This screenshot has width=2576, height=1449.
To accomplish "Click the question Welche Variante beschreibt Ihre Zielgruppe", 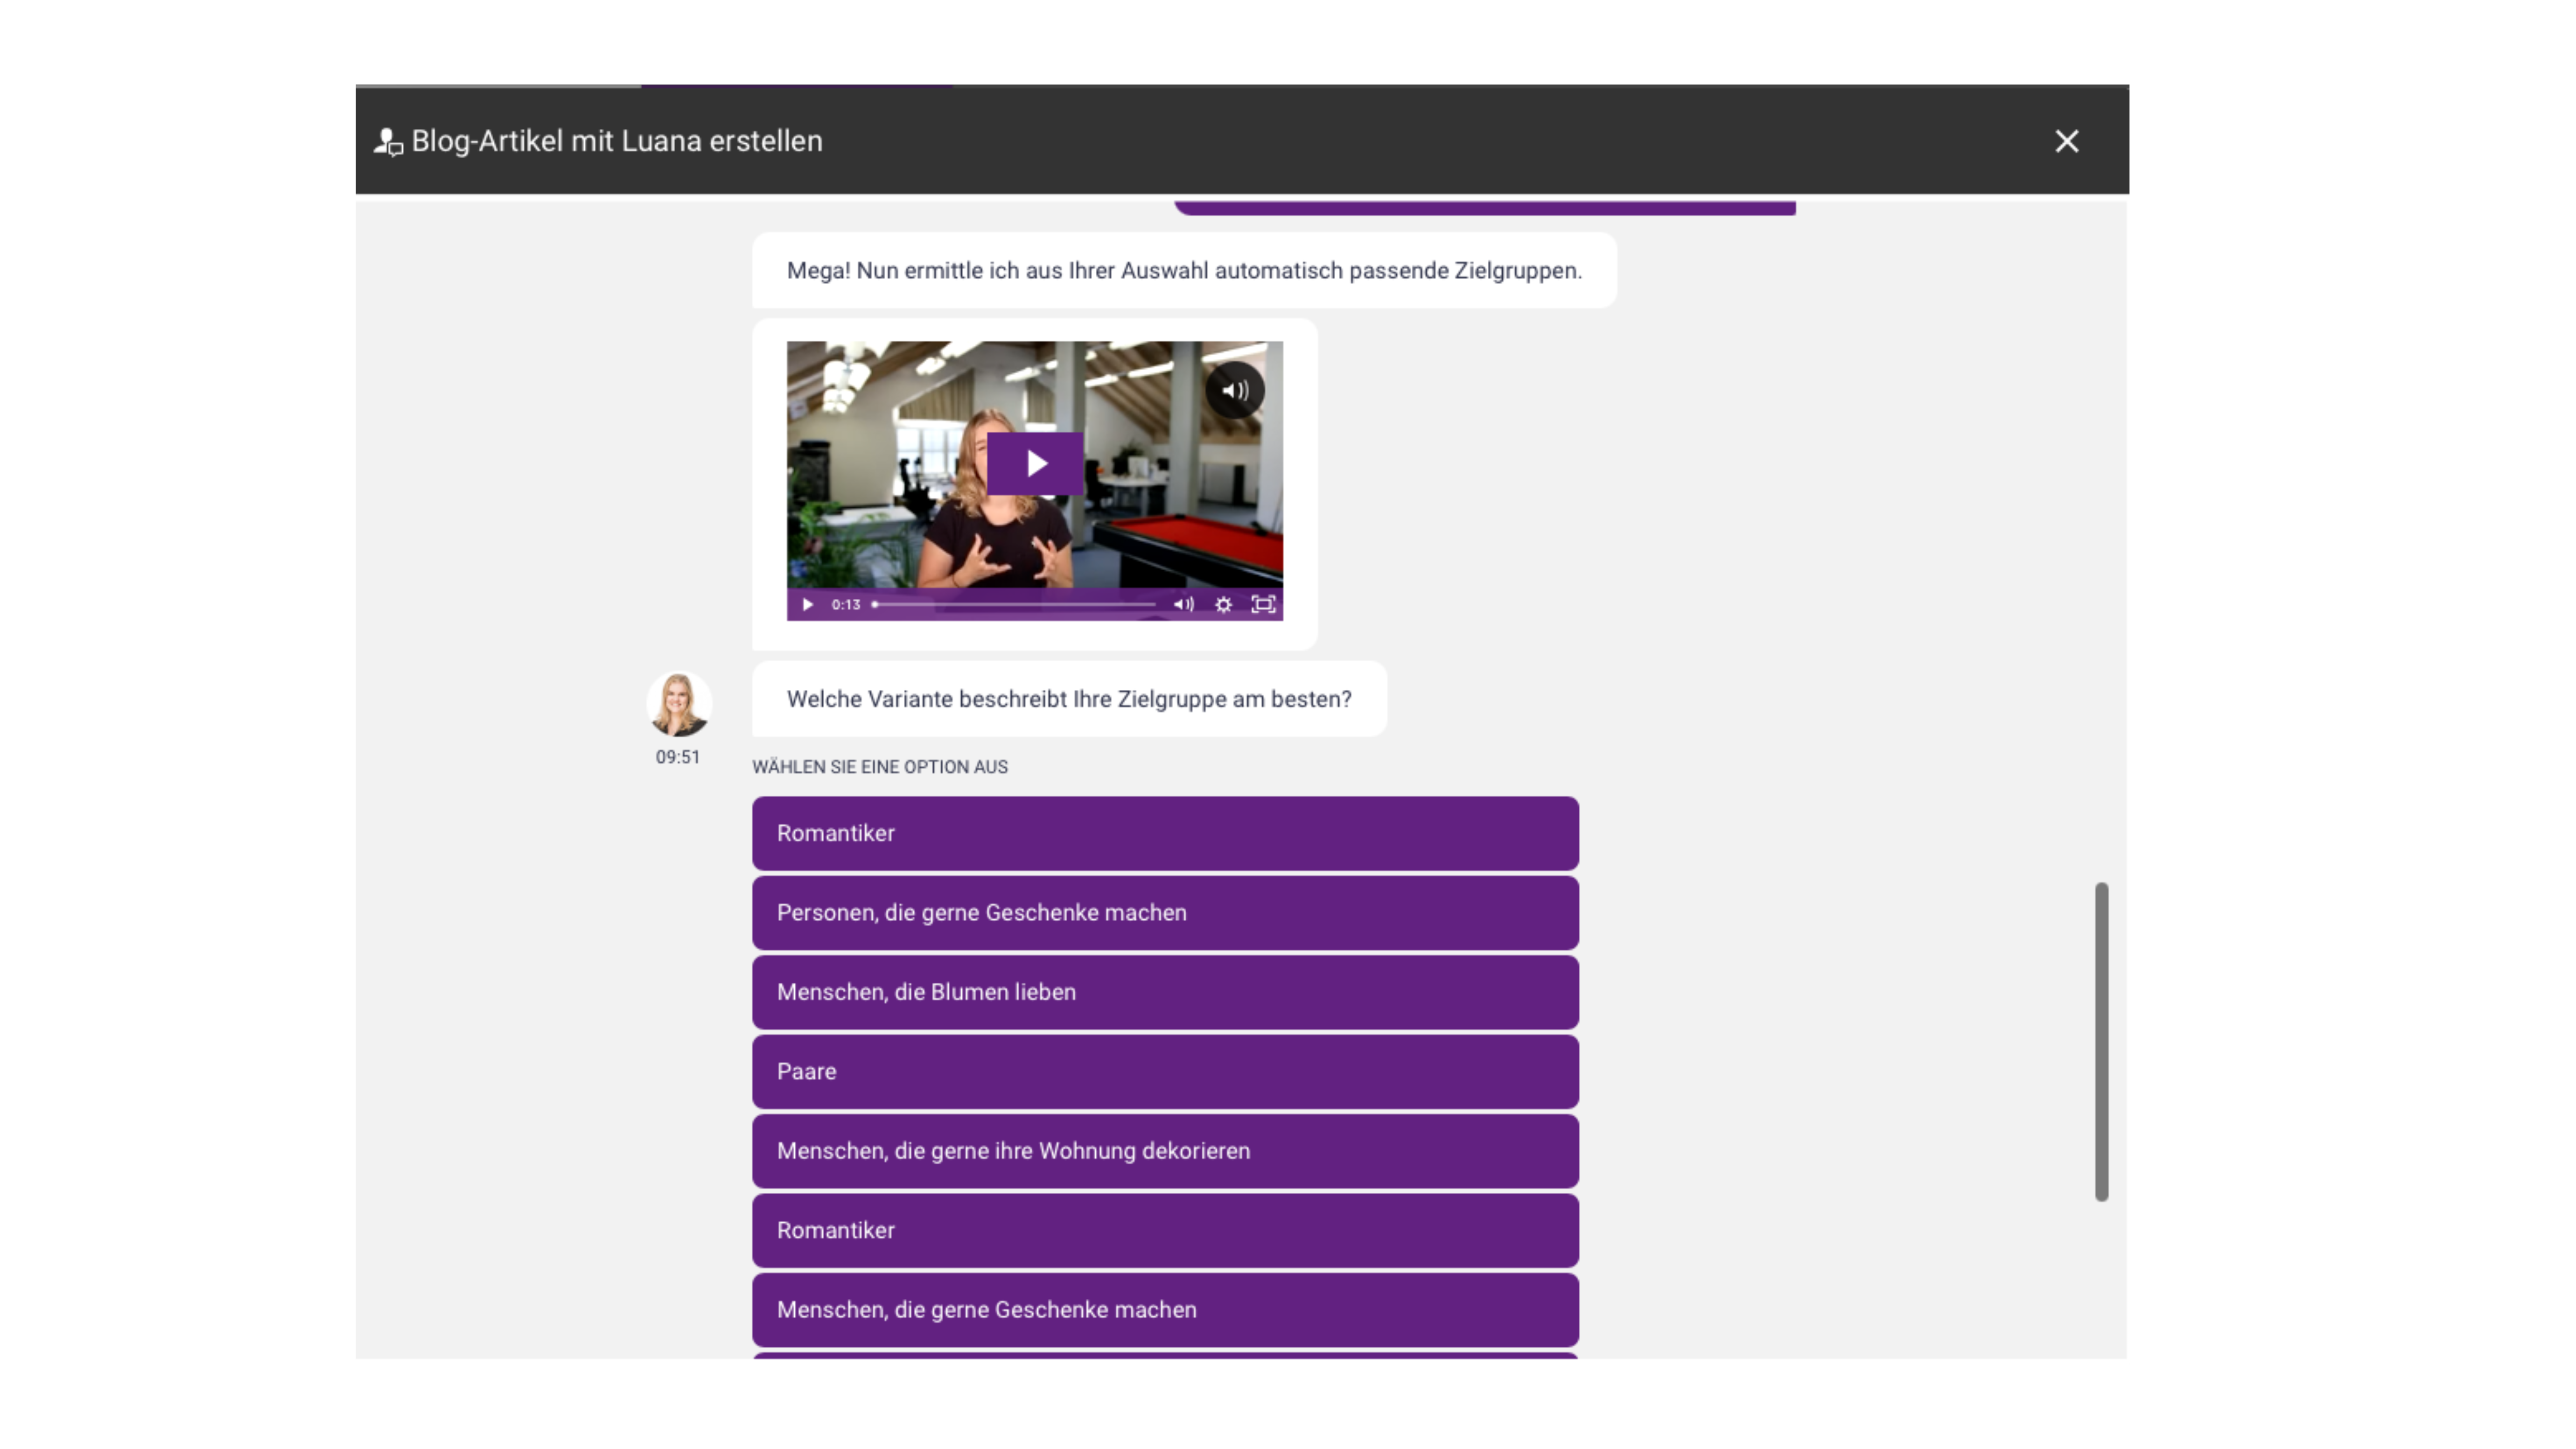I will pyautogui.click(x=1069, y=699).
